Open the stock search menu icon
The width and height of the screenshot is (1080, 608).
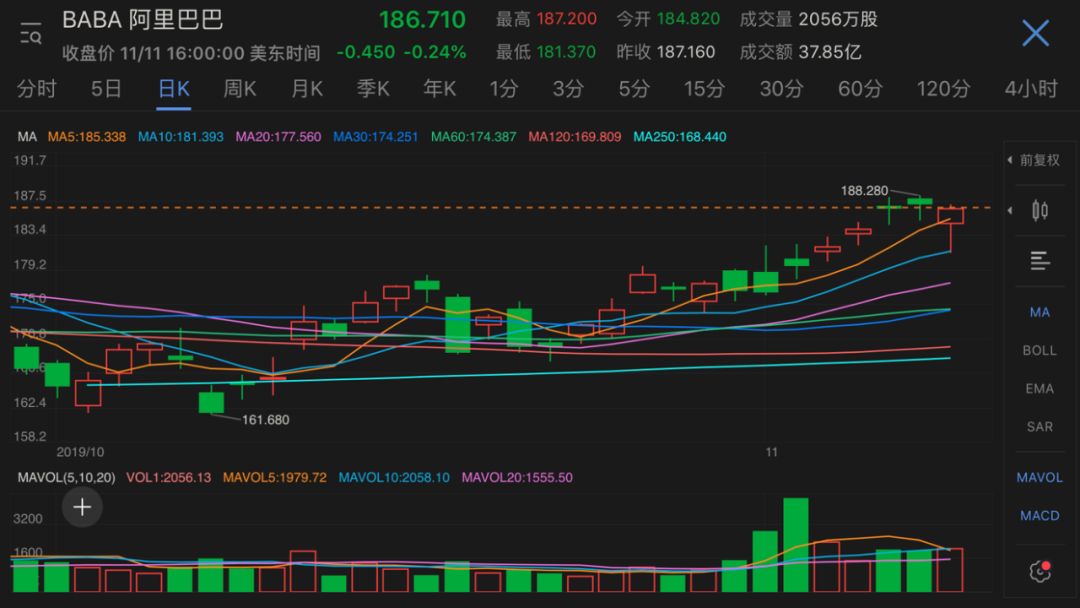[x=30, y=33]
